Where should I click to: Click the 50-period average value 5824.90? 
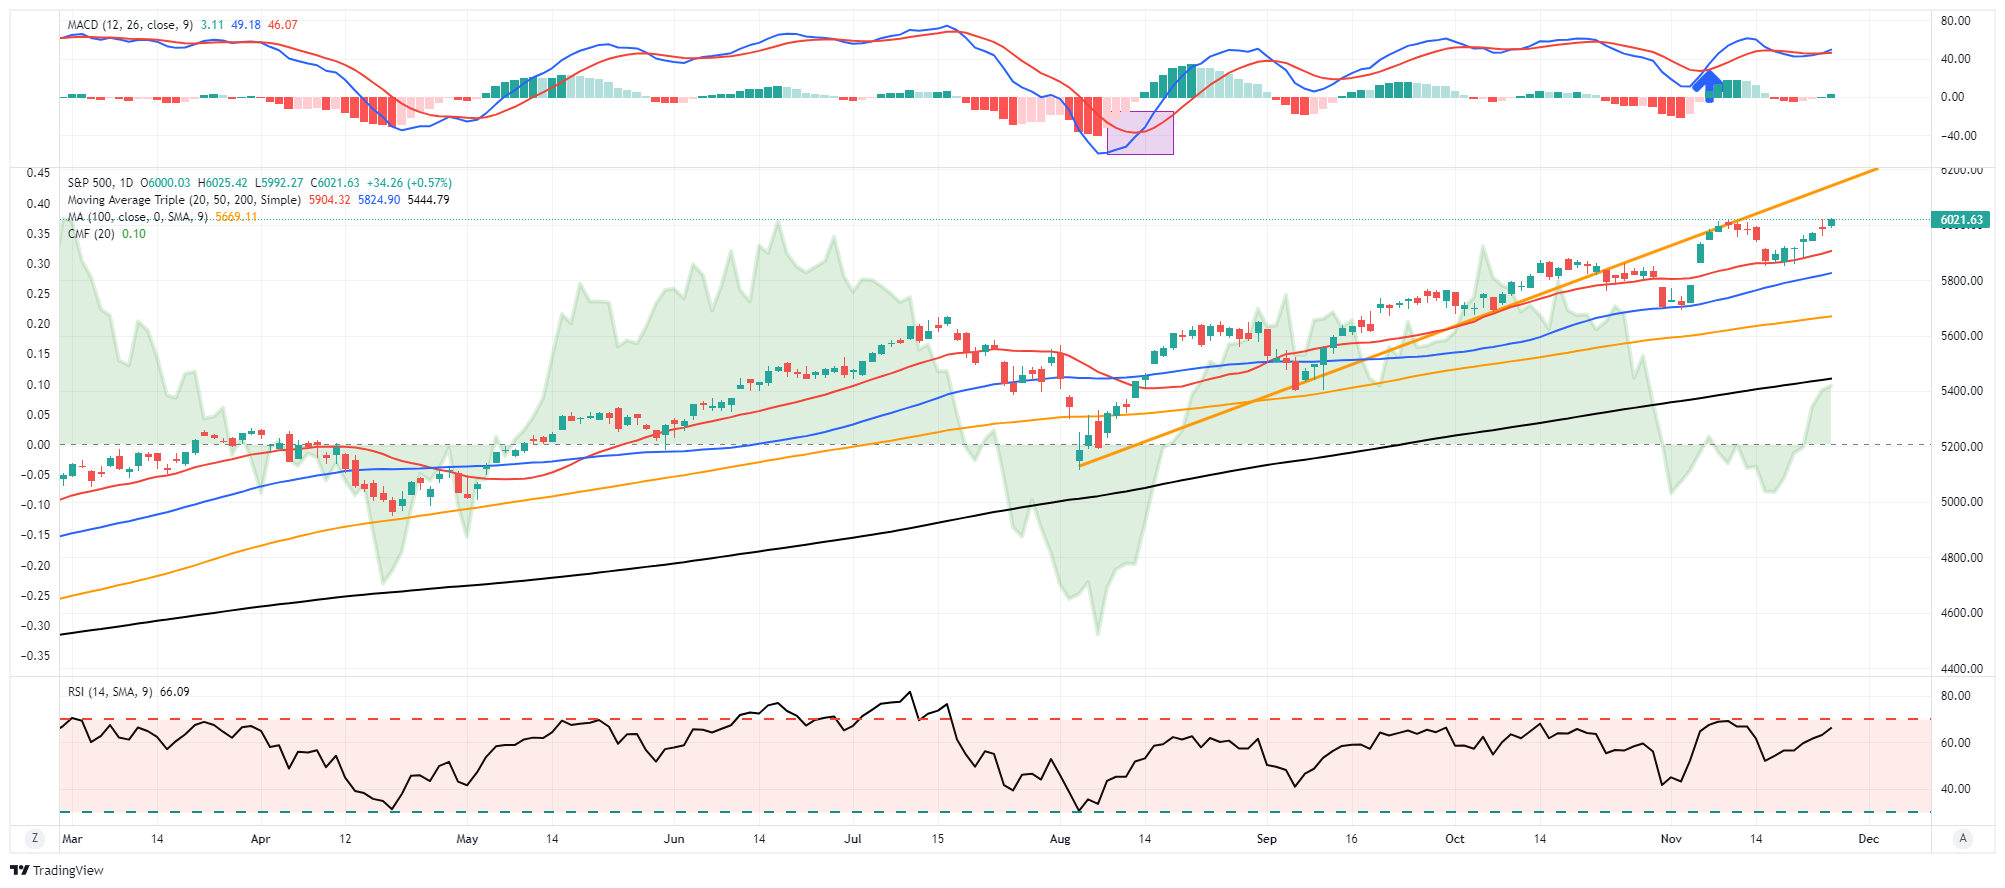click(x=379, y=200)
